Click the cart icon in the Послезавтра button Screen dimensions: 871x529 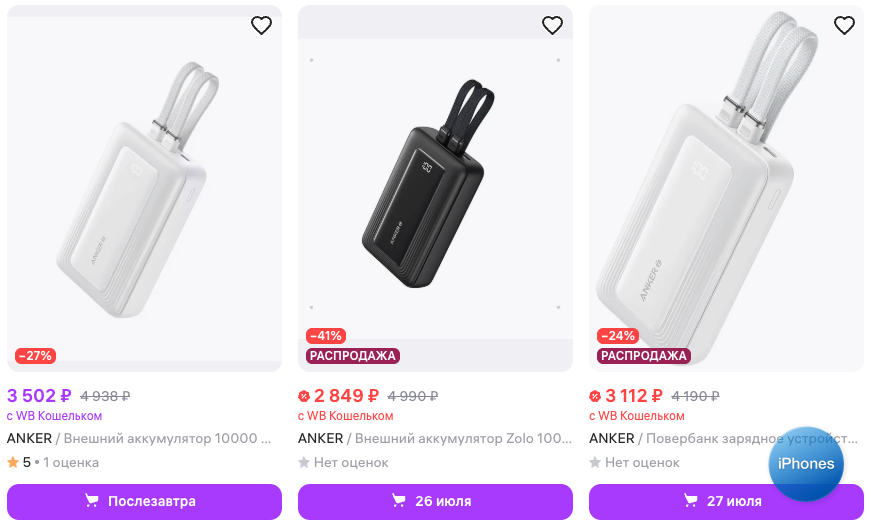tap(92, 501)
